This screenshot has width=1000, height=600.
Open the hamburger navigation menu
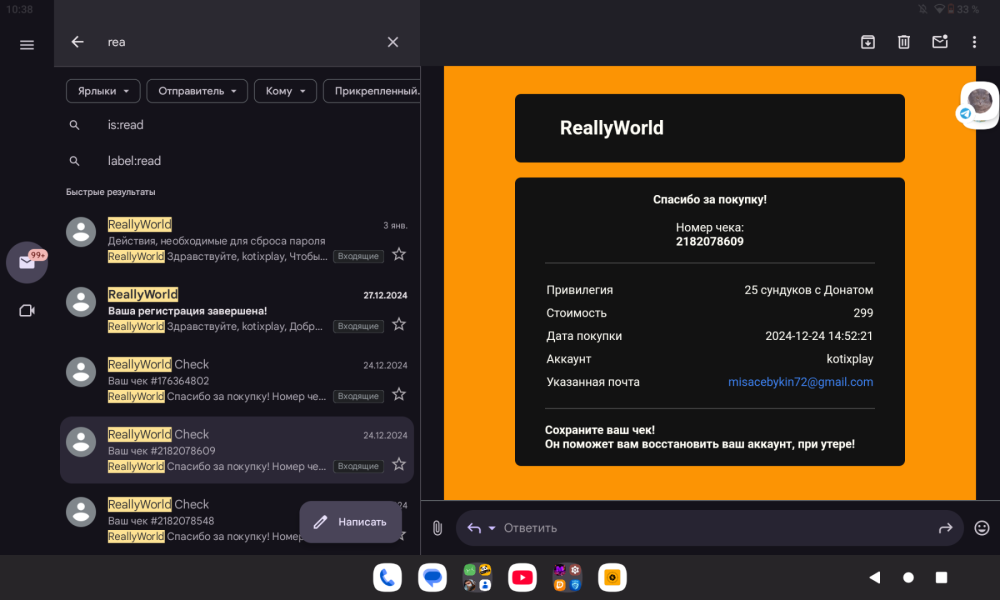pos(27,45)
